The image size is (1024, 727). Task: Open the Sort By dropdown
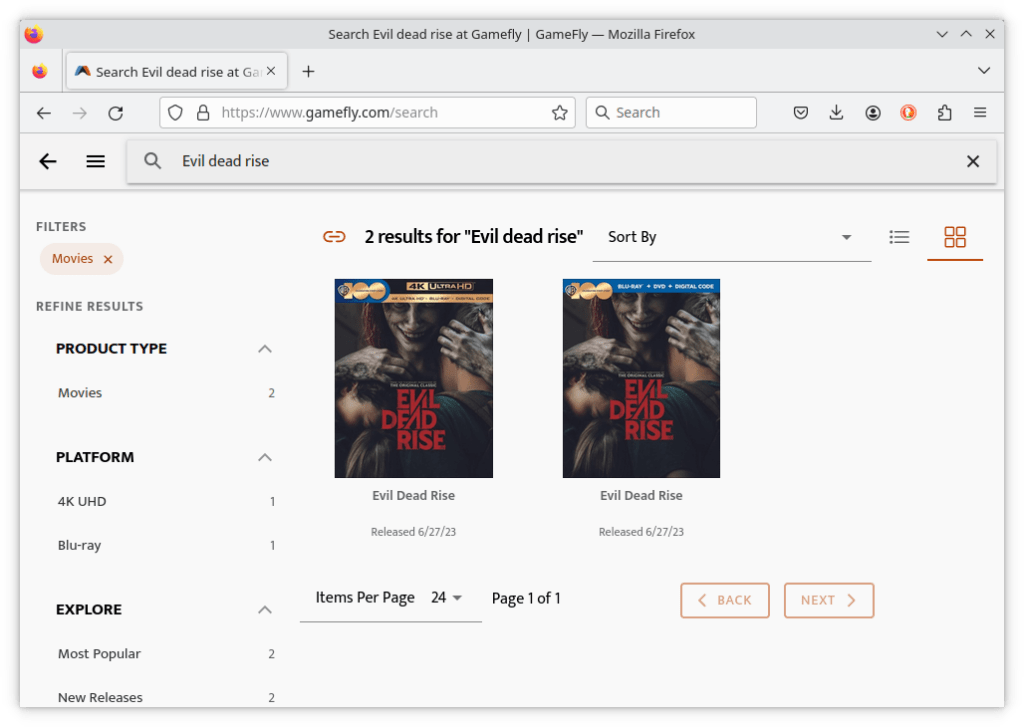(x=731, y=237)
